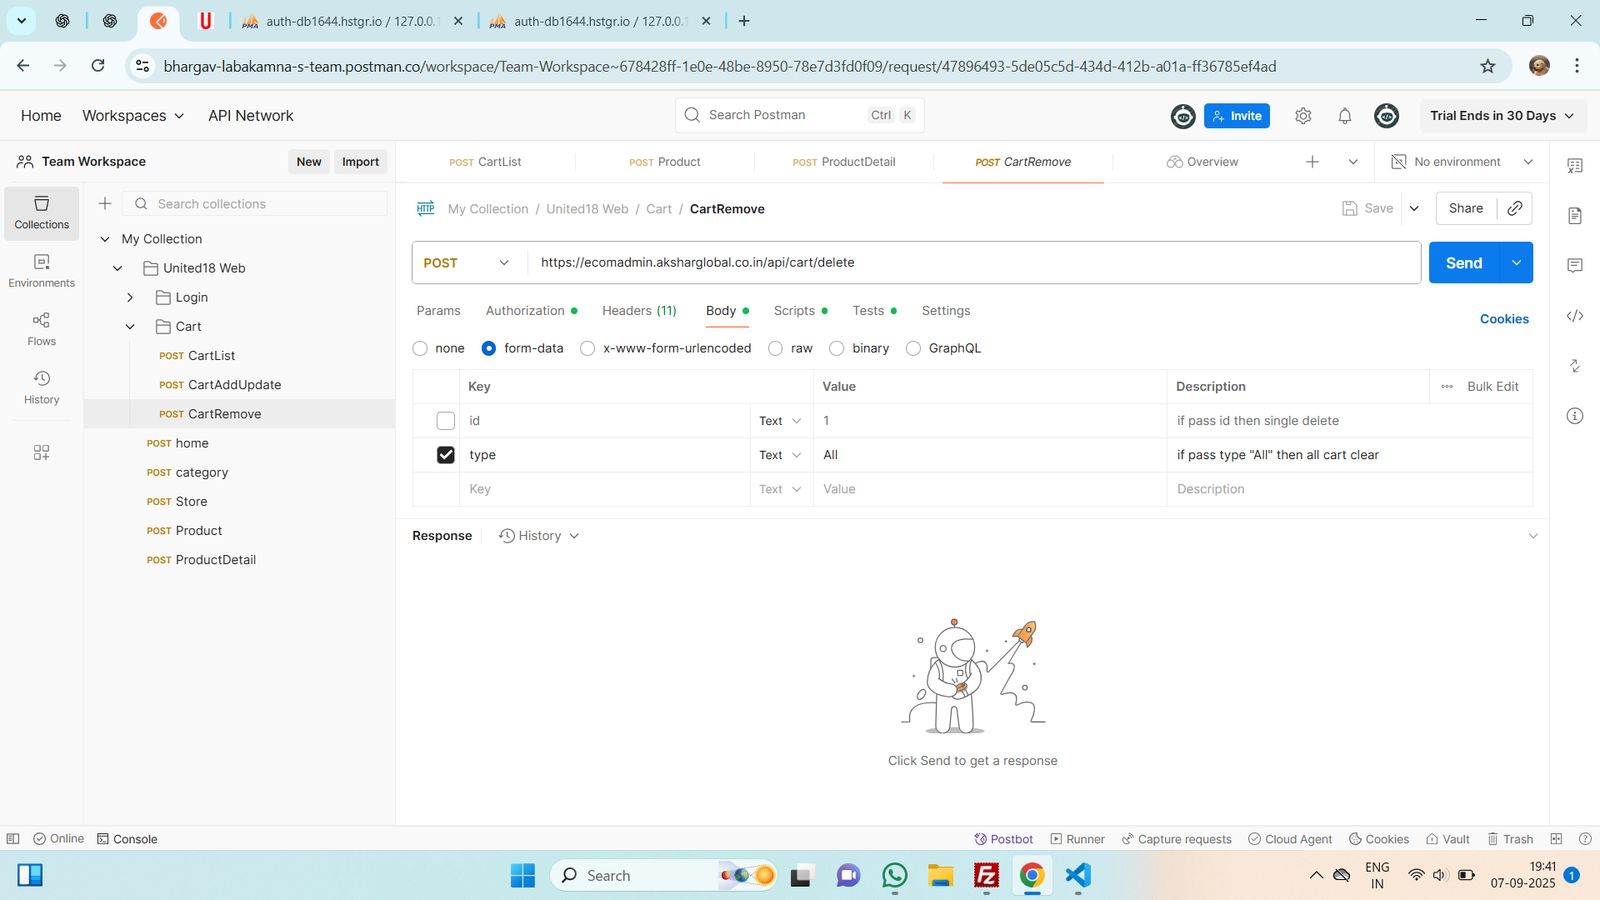Expand the Login folder
The height and width of the screenshot is (900, 1600).
tap(130, 297)
